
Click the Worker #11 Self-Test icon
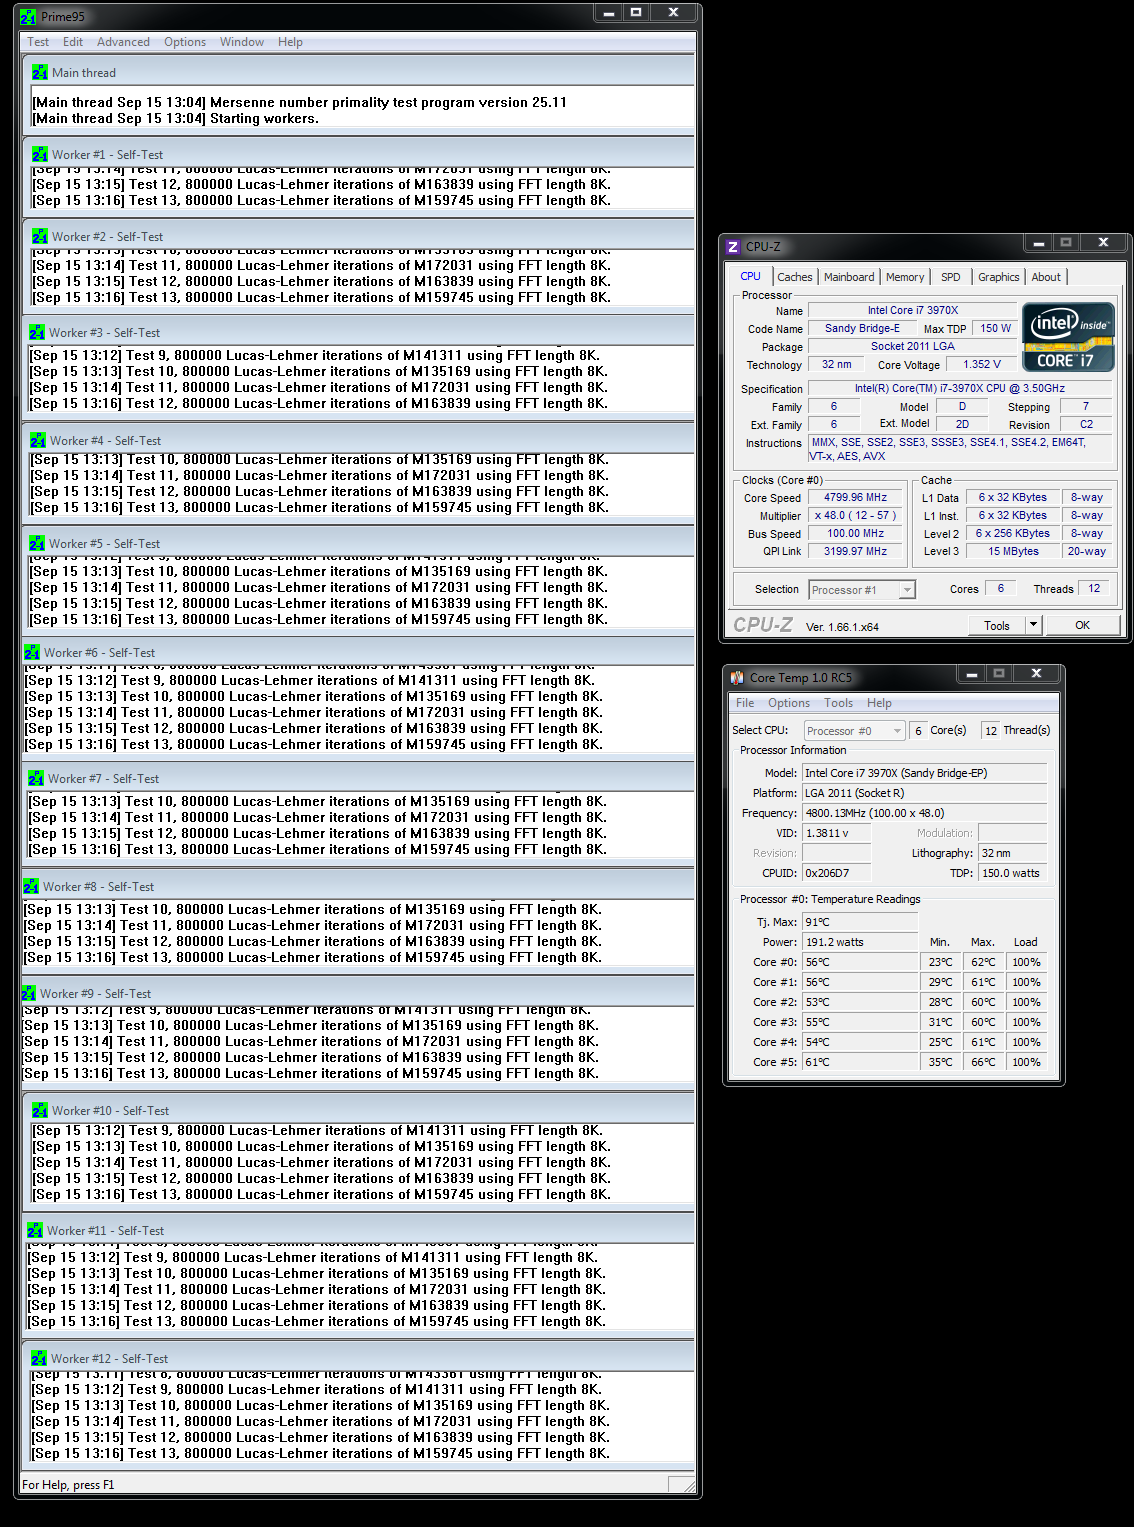35,1231
